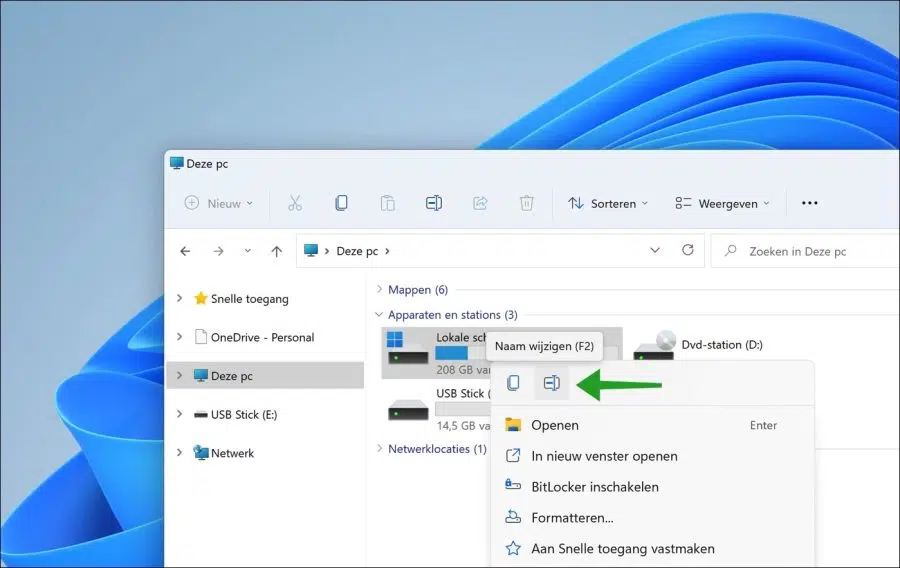Click the chevron after Deze pc breadcrumb
This screenshot has width=900, height=568.
point(387,251)
